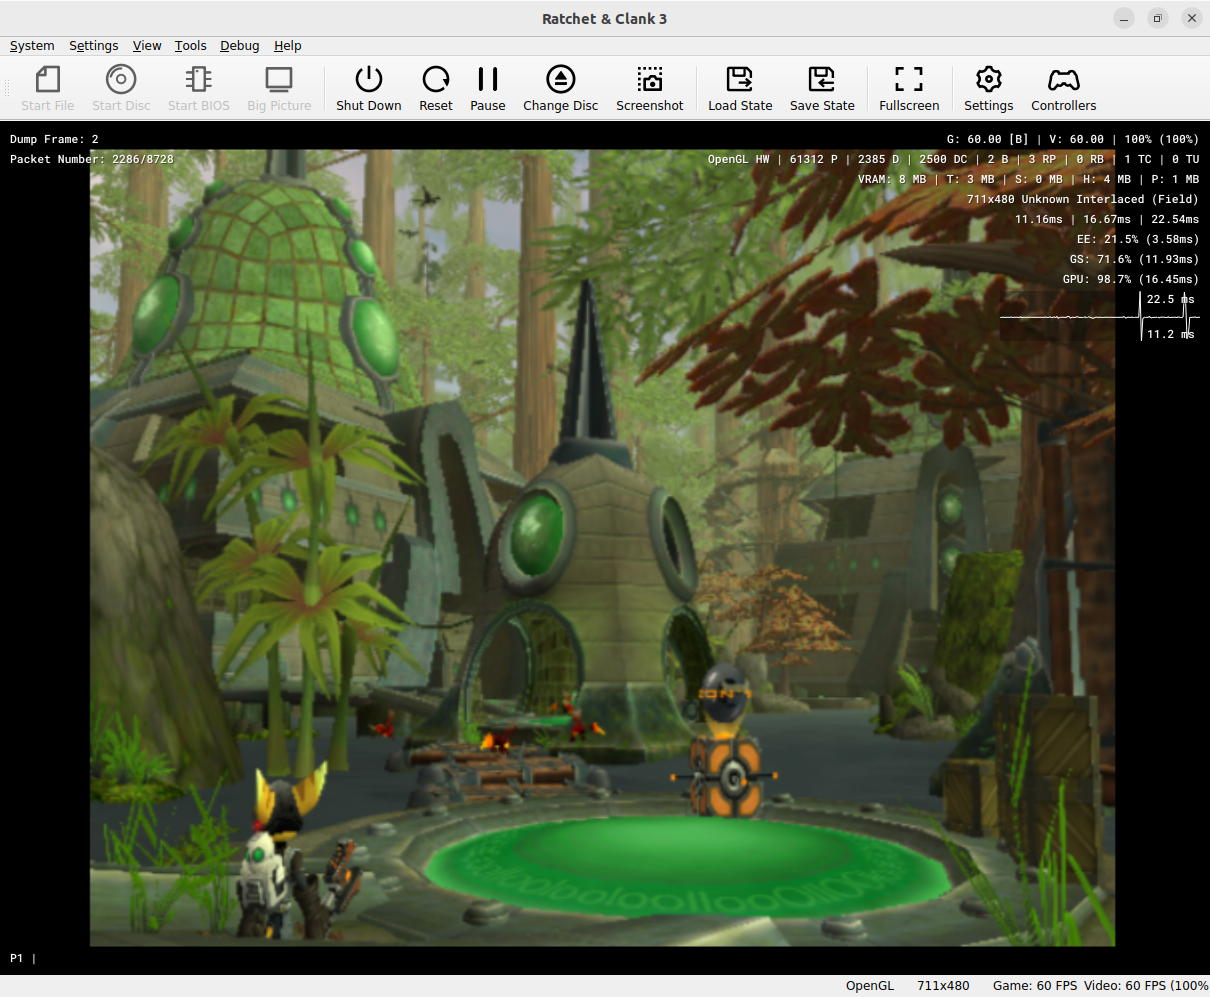Click the Ratchet & Clank 3 title bar
The width and height of the screenshot is (1210, 997).
pos(604,18)
